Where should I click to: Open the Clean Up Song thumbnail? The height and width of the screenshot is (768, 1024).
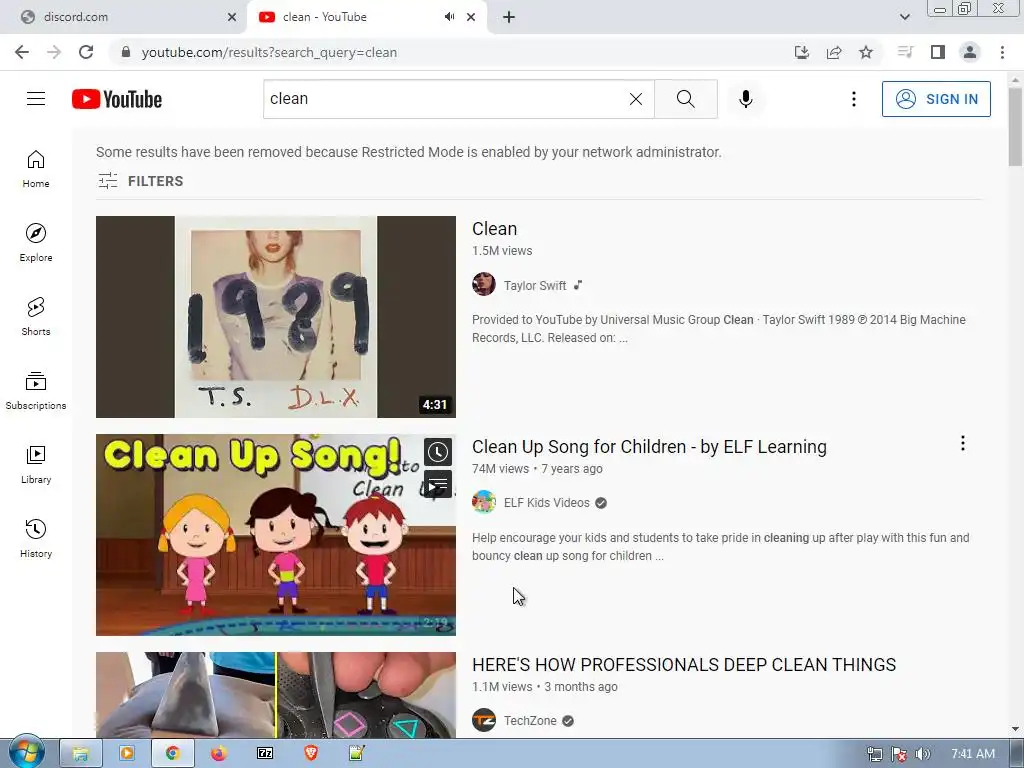[x=276, y=535]
